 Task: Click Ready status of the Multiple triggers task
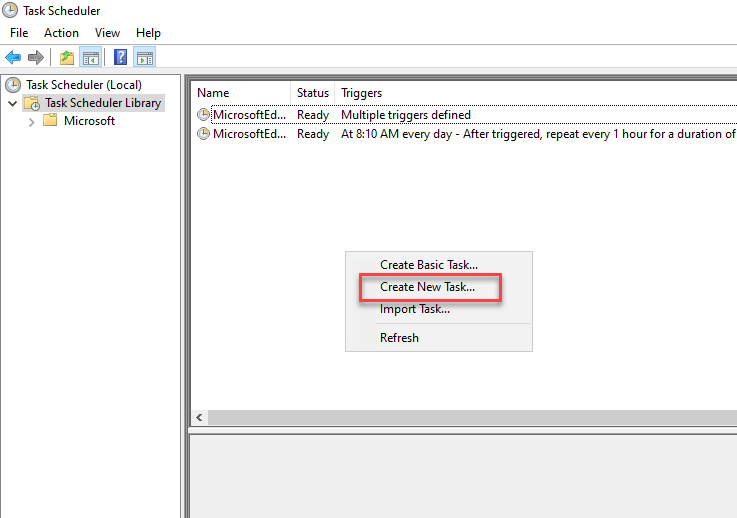(x=313, y=115)
